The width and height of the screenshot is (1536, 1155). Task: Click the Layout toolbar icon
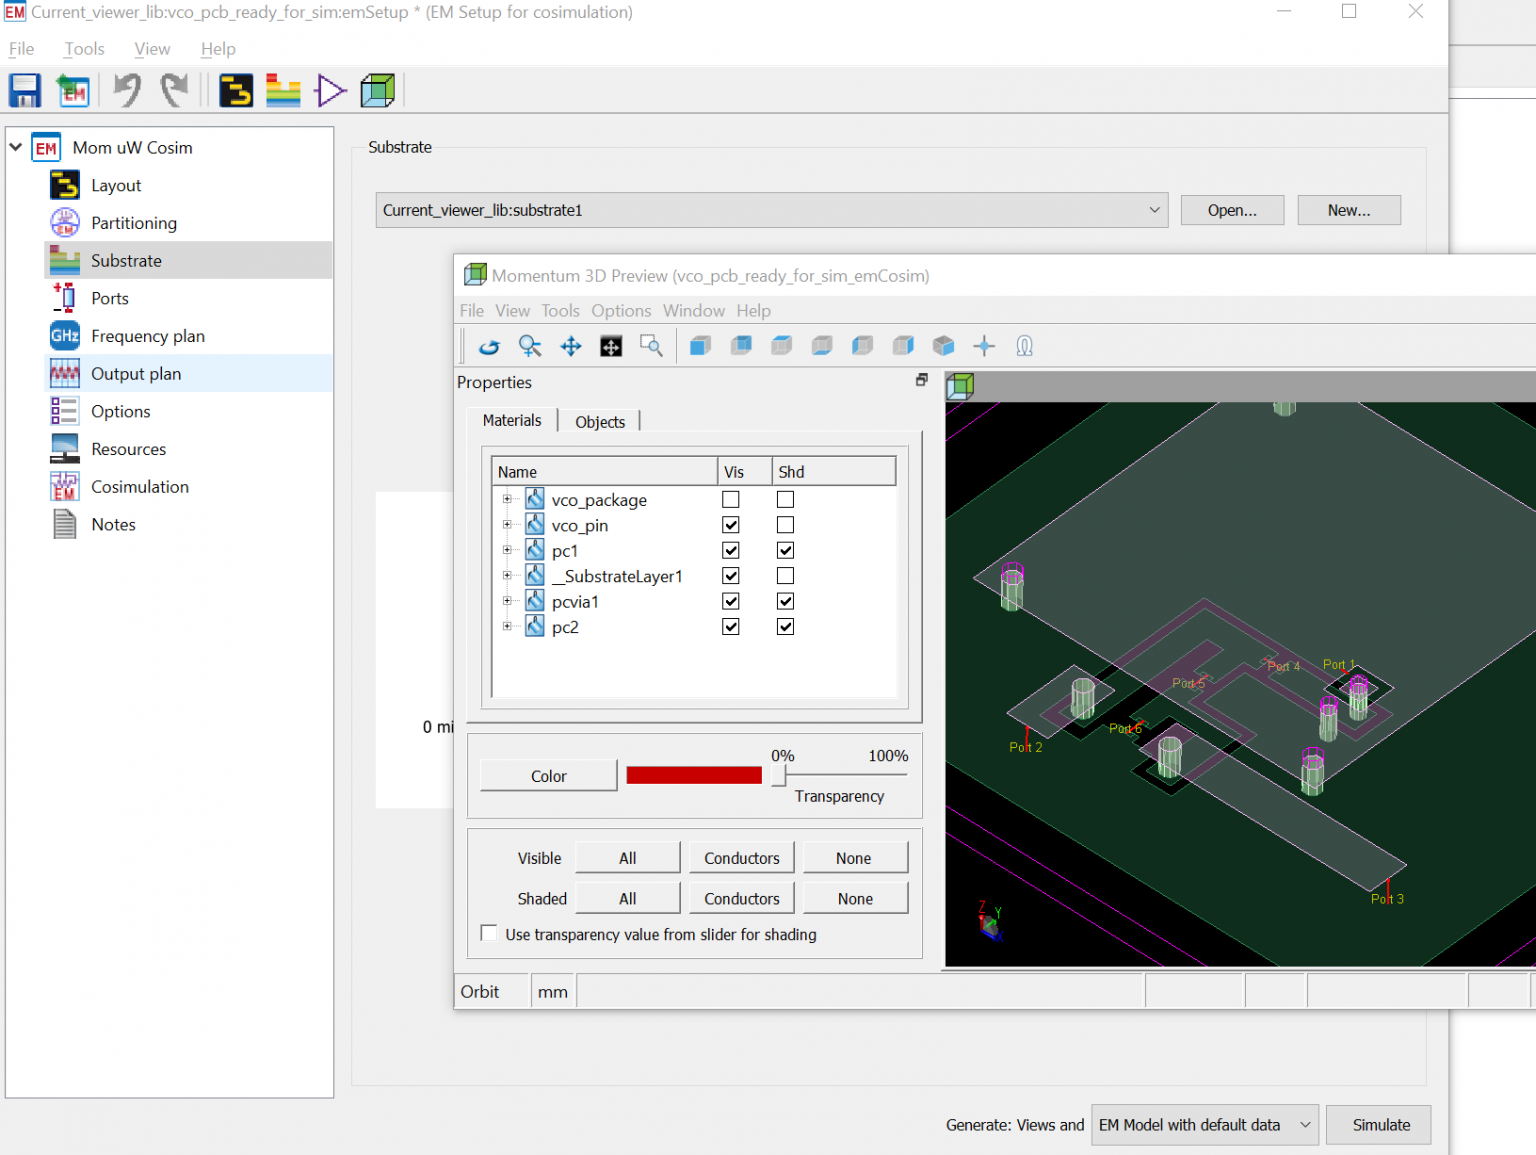point(235,90)
